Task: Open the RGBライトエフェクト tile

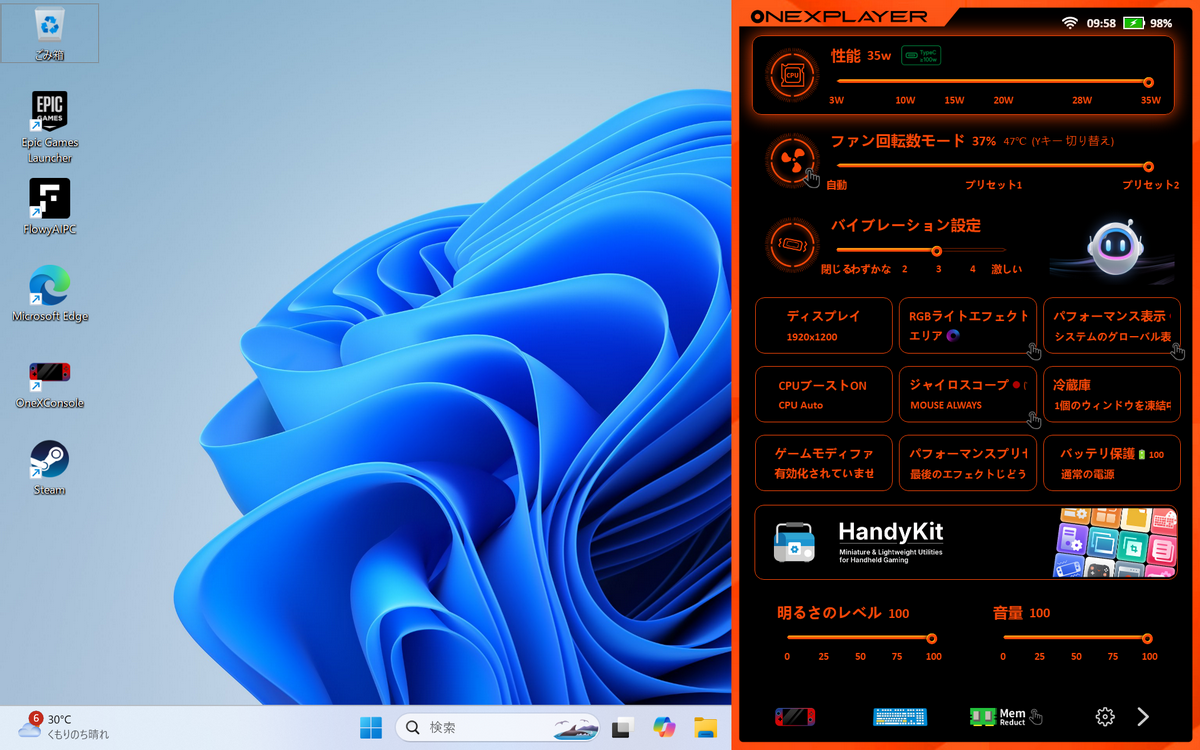Action: (968, 325)
